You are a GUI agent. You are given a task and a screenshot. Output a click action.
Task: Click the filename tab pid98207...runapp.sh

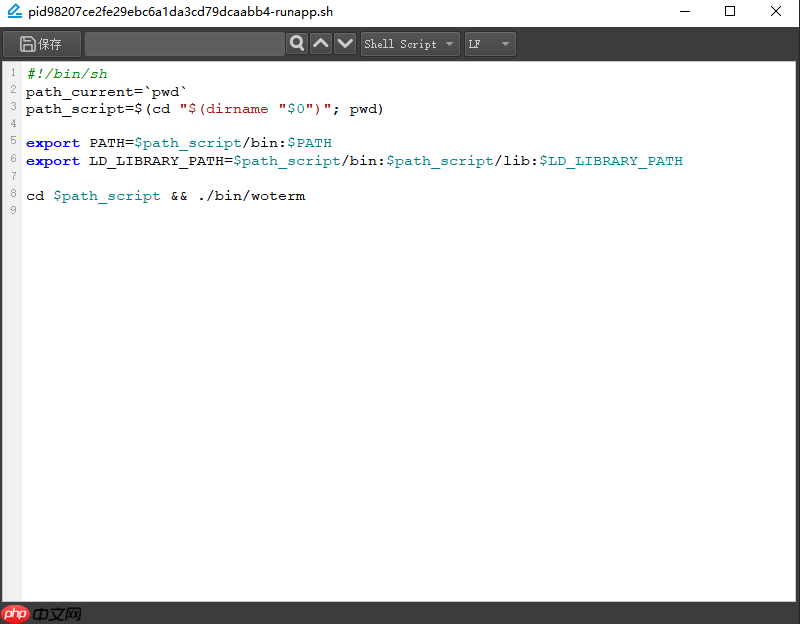coord(180,12)
